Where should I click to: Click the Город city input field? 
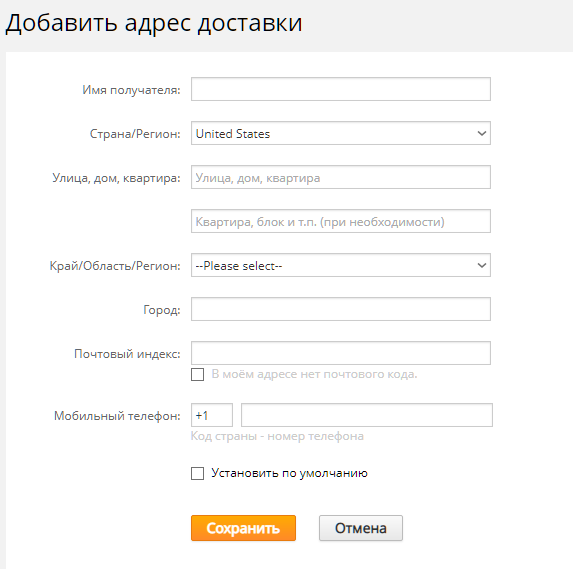click(341, 309)
